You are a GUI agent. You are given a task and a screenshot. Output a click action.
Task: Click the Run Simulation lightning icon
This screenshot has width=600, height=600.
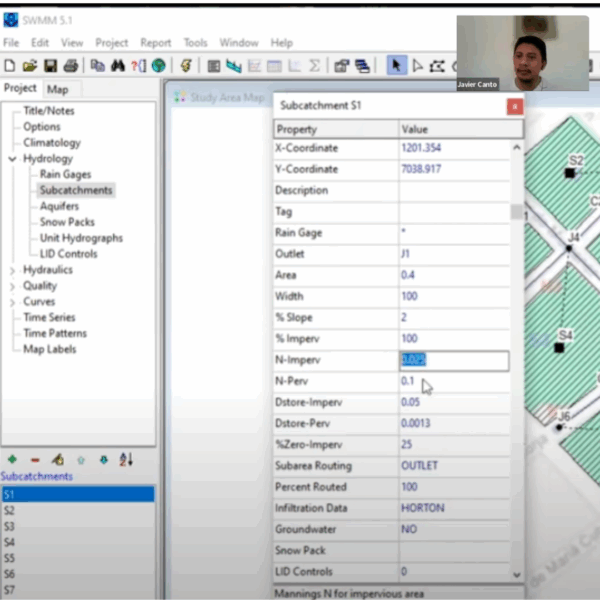(x=186, y=66)
